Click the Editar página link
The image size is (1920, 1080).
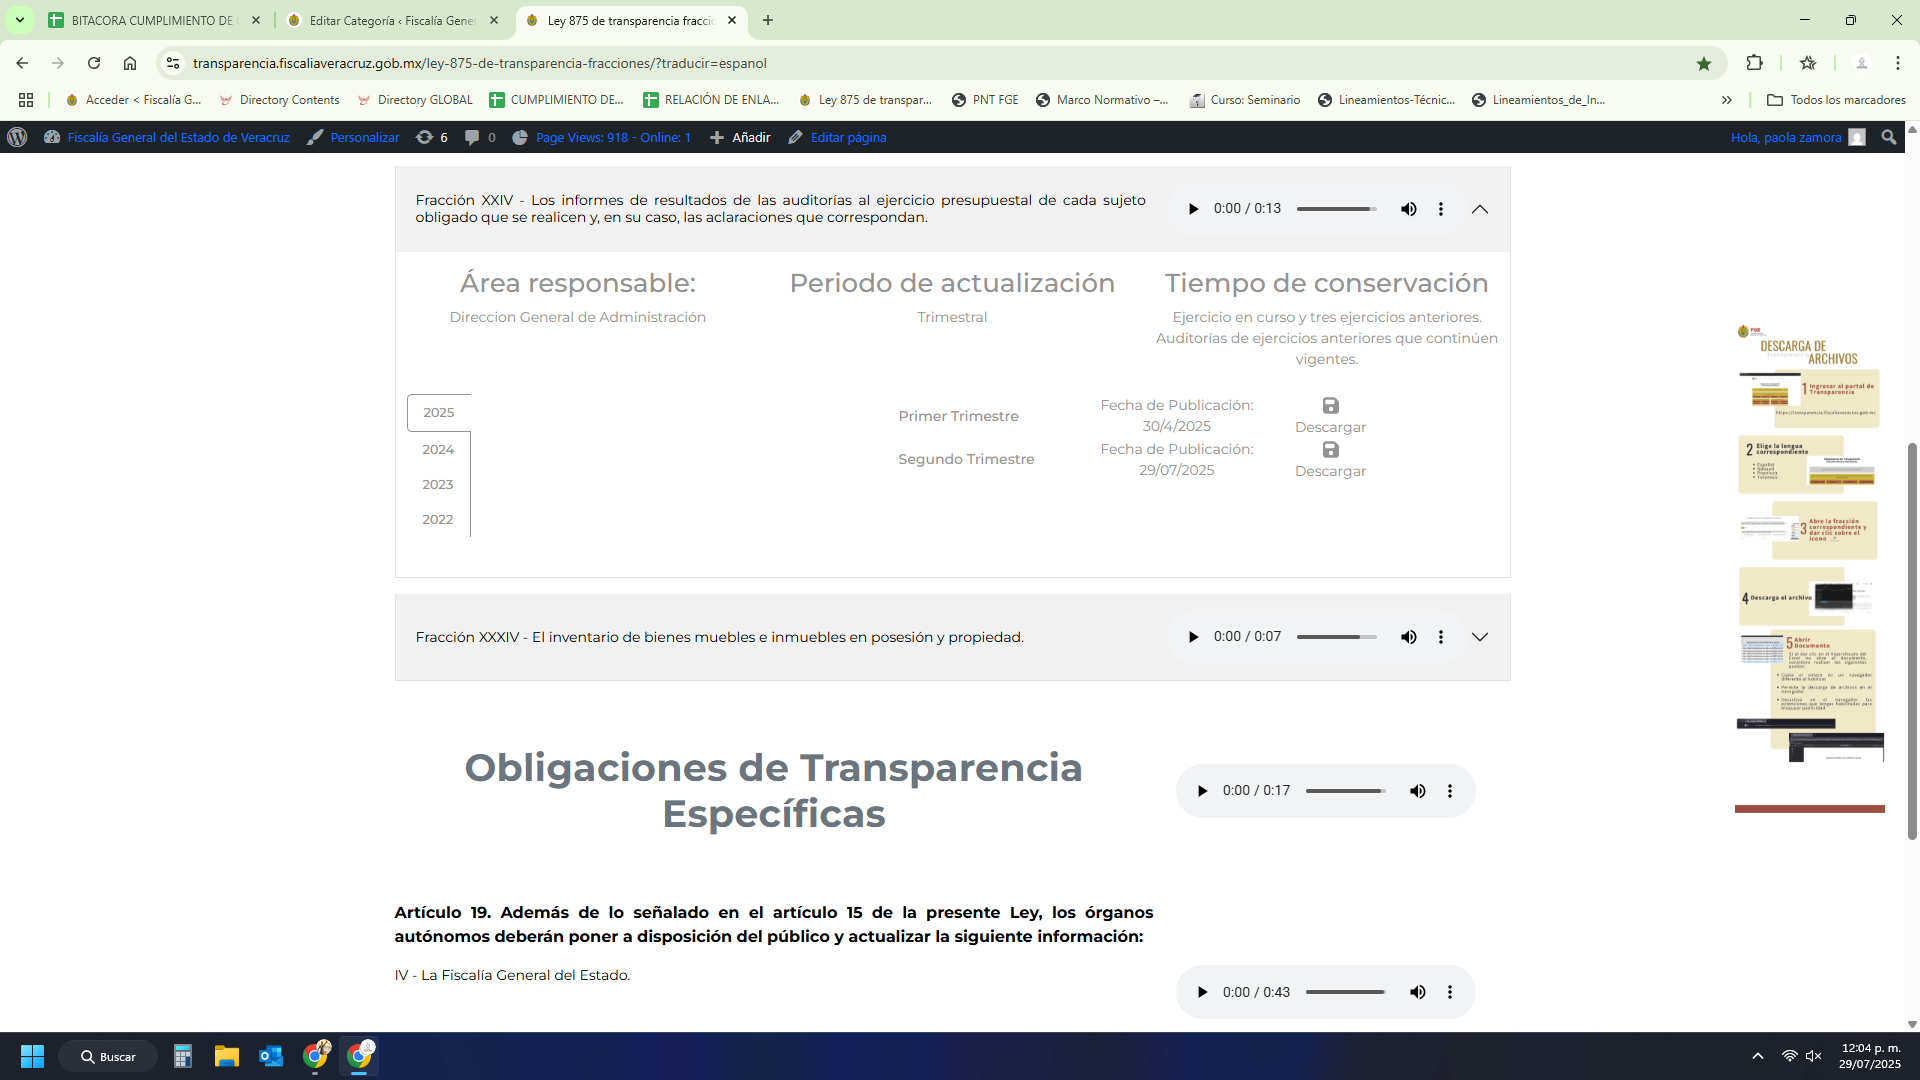847,137
